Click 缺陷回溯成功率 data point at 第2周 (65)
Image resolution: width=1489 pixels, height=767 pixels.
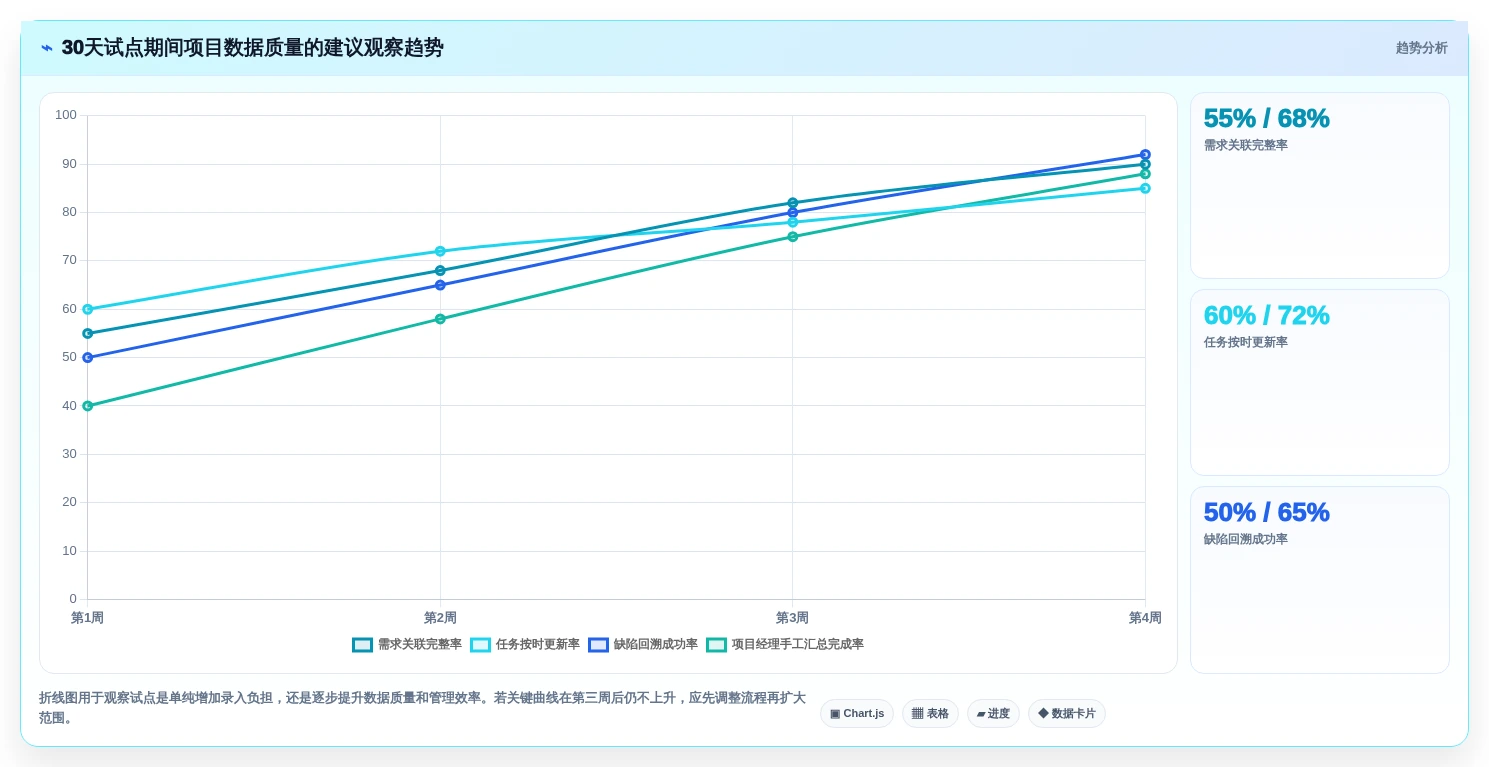pos(440,285)
